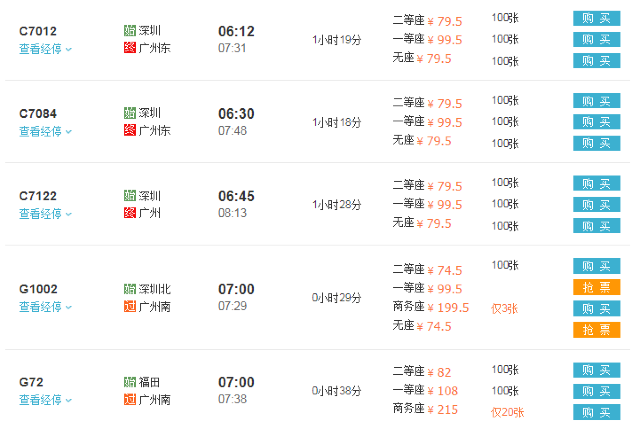Click green origin icon beside 福田 for G72
This screenshot has height=429, width=640.
130,382
